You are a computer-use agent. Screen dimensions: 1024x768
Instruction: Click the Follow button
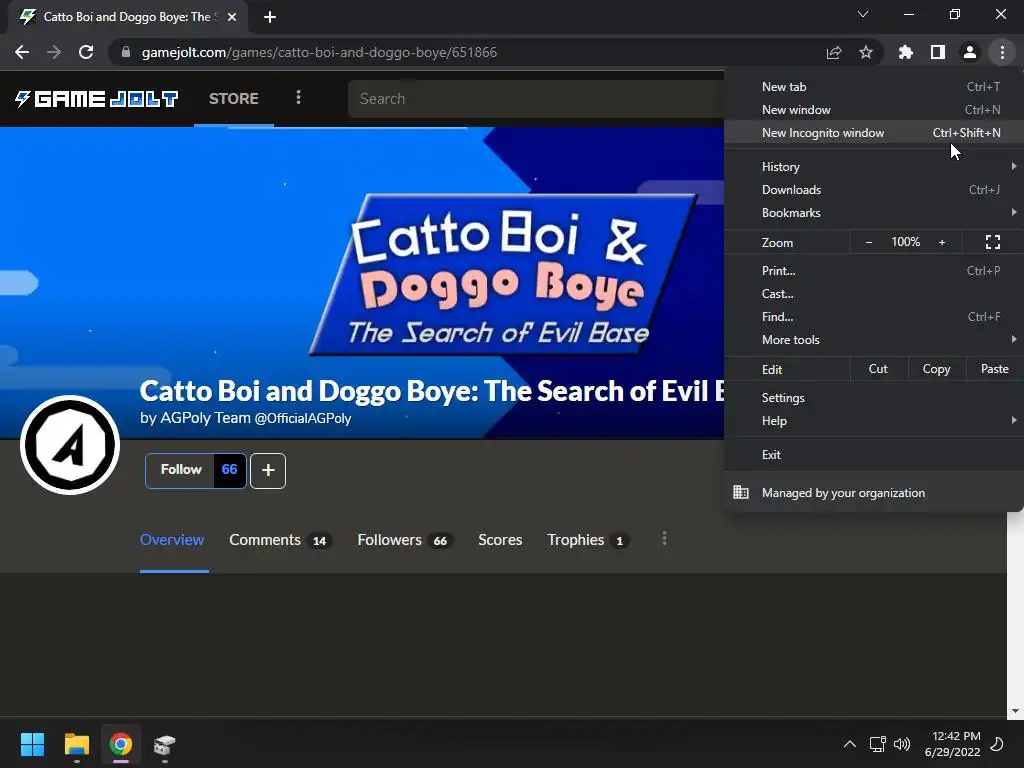181,470
